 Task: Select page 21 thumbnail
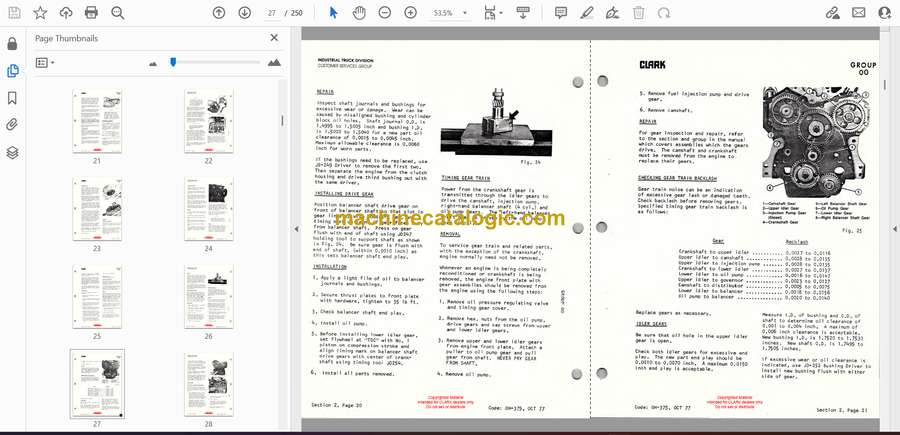pos(97,121)
